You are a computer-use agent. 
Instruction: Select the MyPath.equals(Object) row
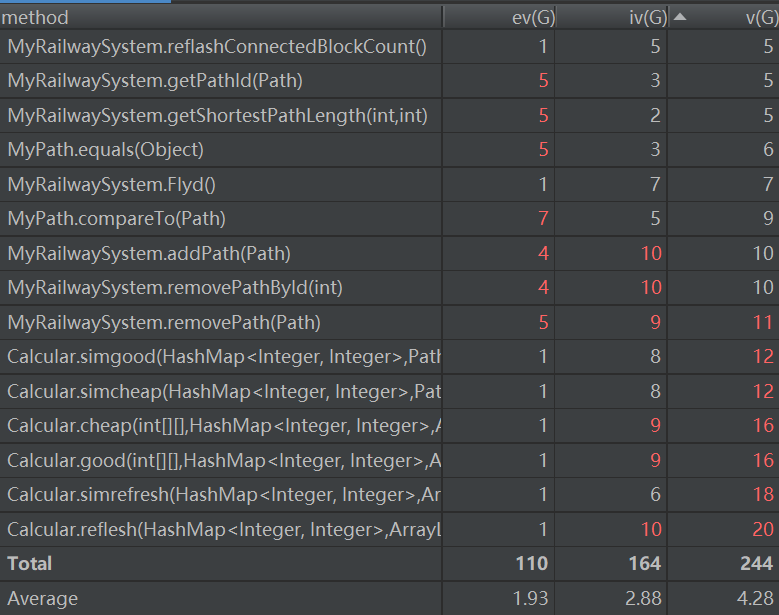105,150
